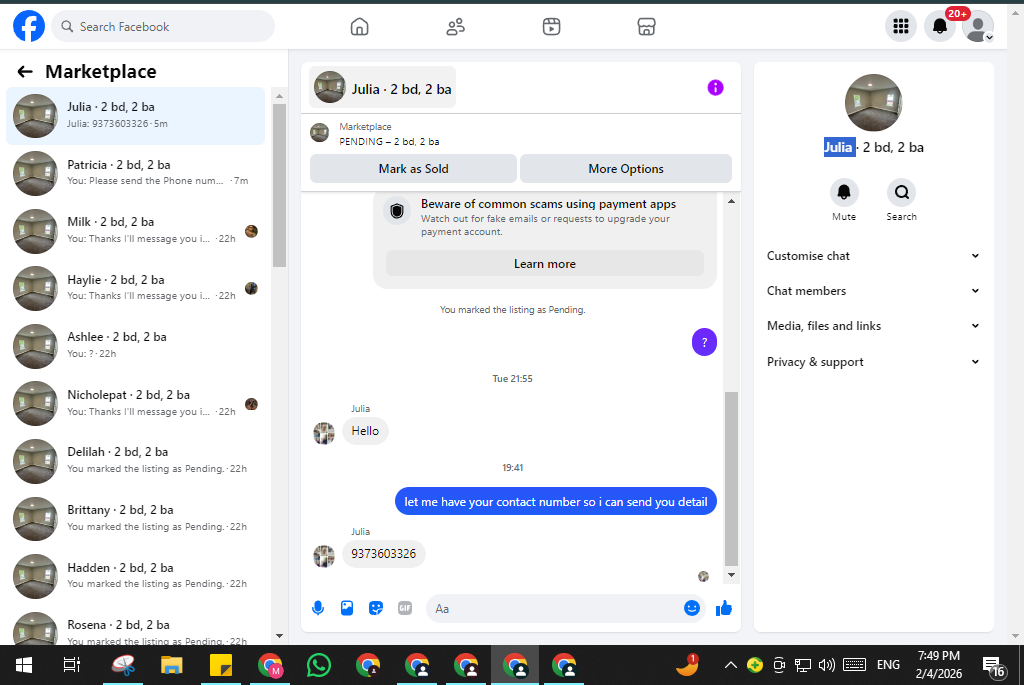This screenshot has height=685, width=1024.
Task: Mute the Julia conversation with the bell icon
Action: click(844, 193)
